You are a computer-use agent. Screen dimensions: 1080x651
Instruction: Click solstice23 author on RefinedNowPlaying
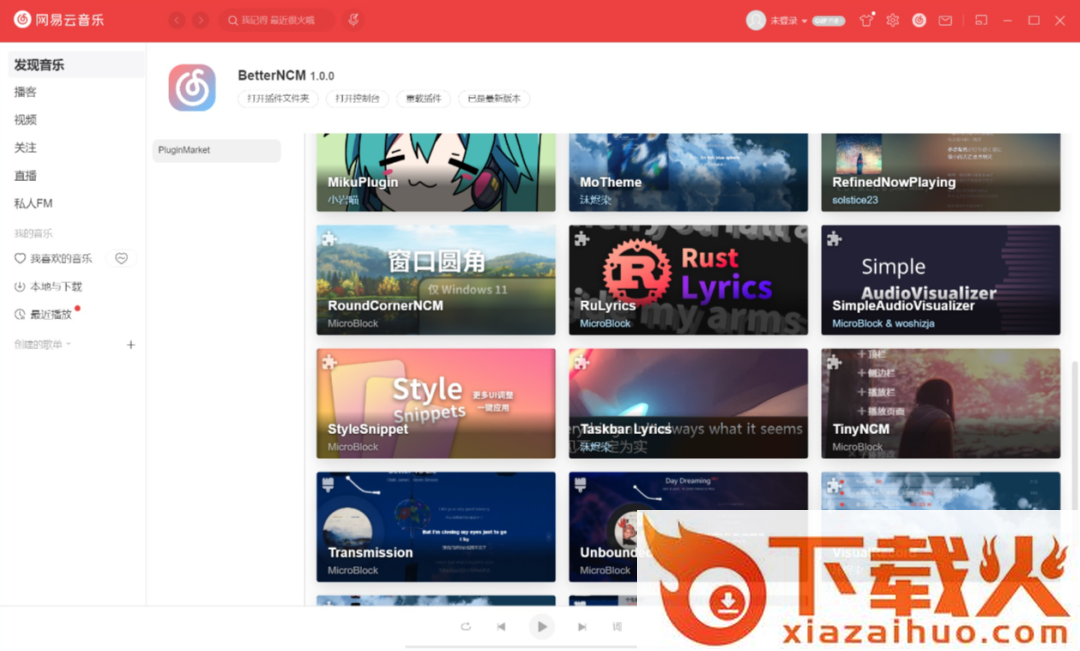click(855, 200)
